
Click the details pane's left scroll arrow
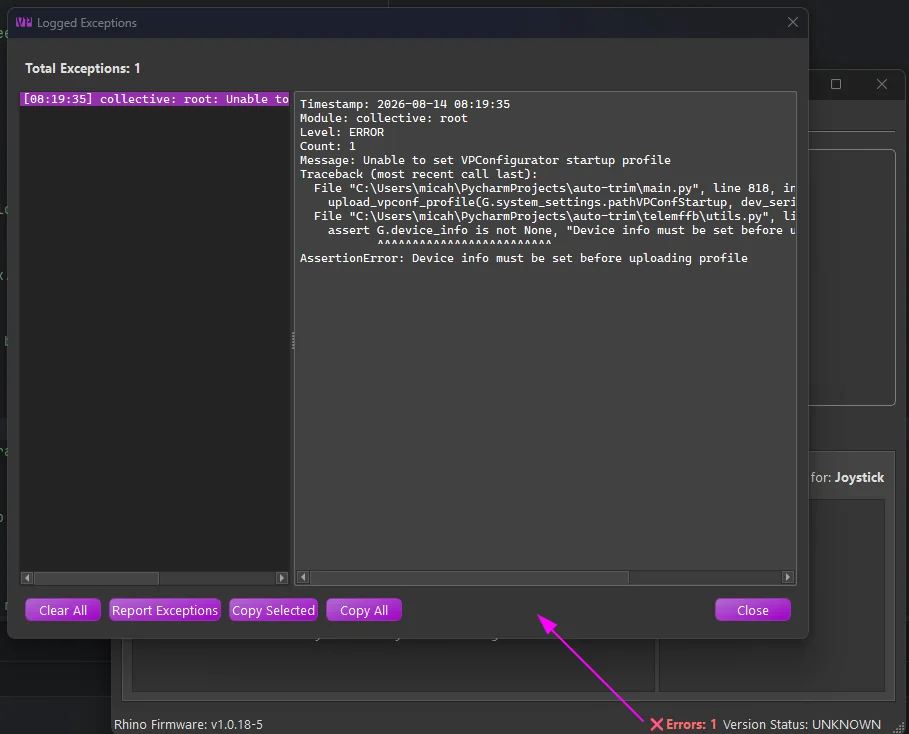click(303, 577)
